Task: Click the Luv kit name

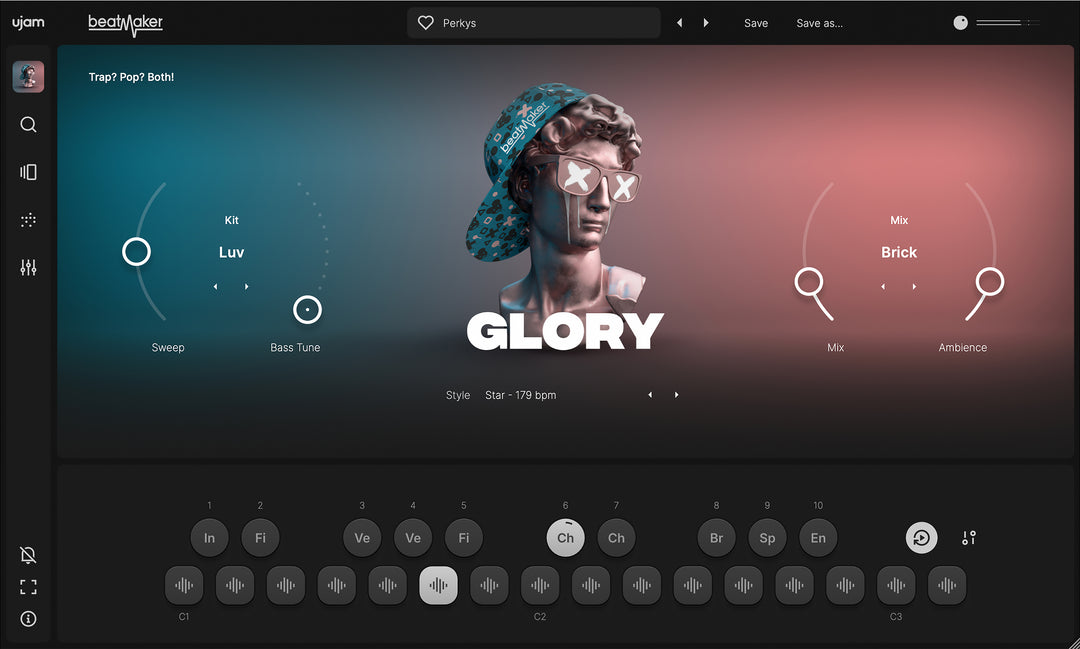Action: coord(231,252)
